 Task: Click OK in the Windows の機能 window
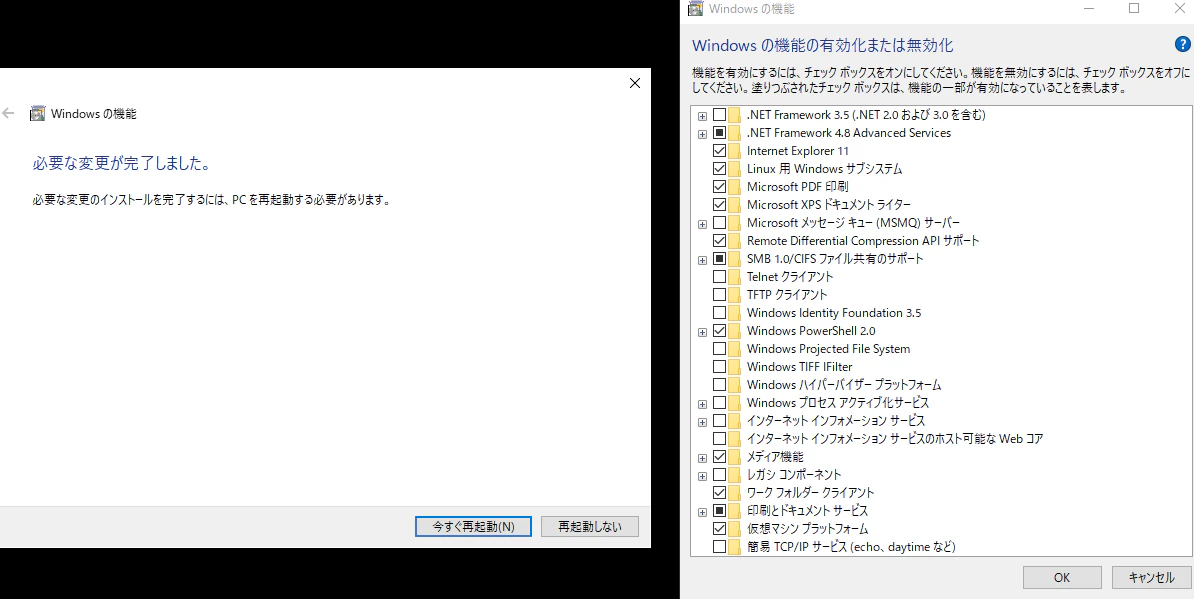tap(1062, 578)
